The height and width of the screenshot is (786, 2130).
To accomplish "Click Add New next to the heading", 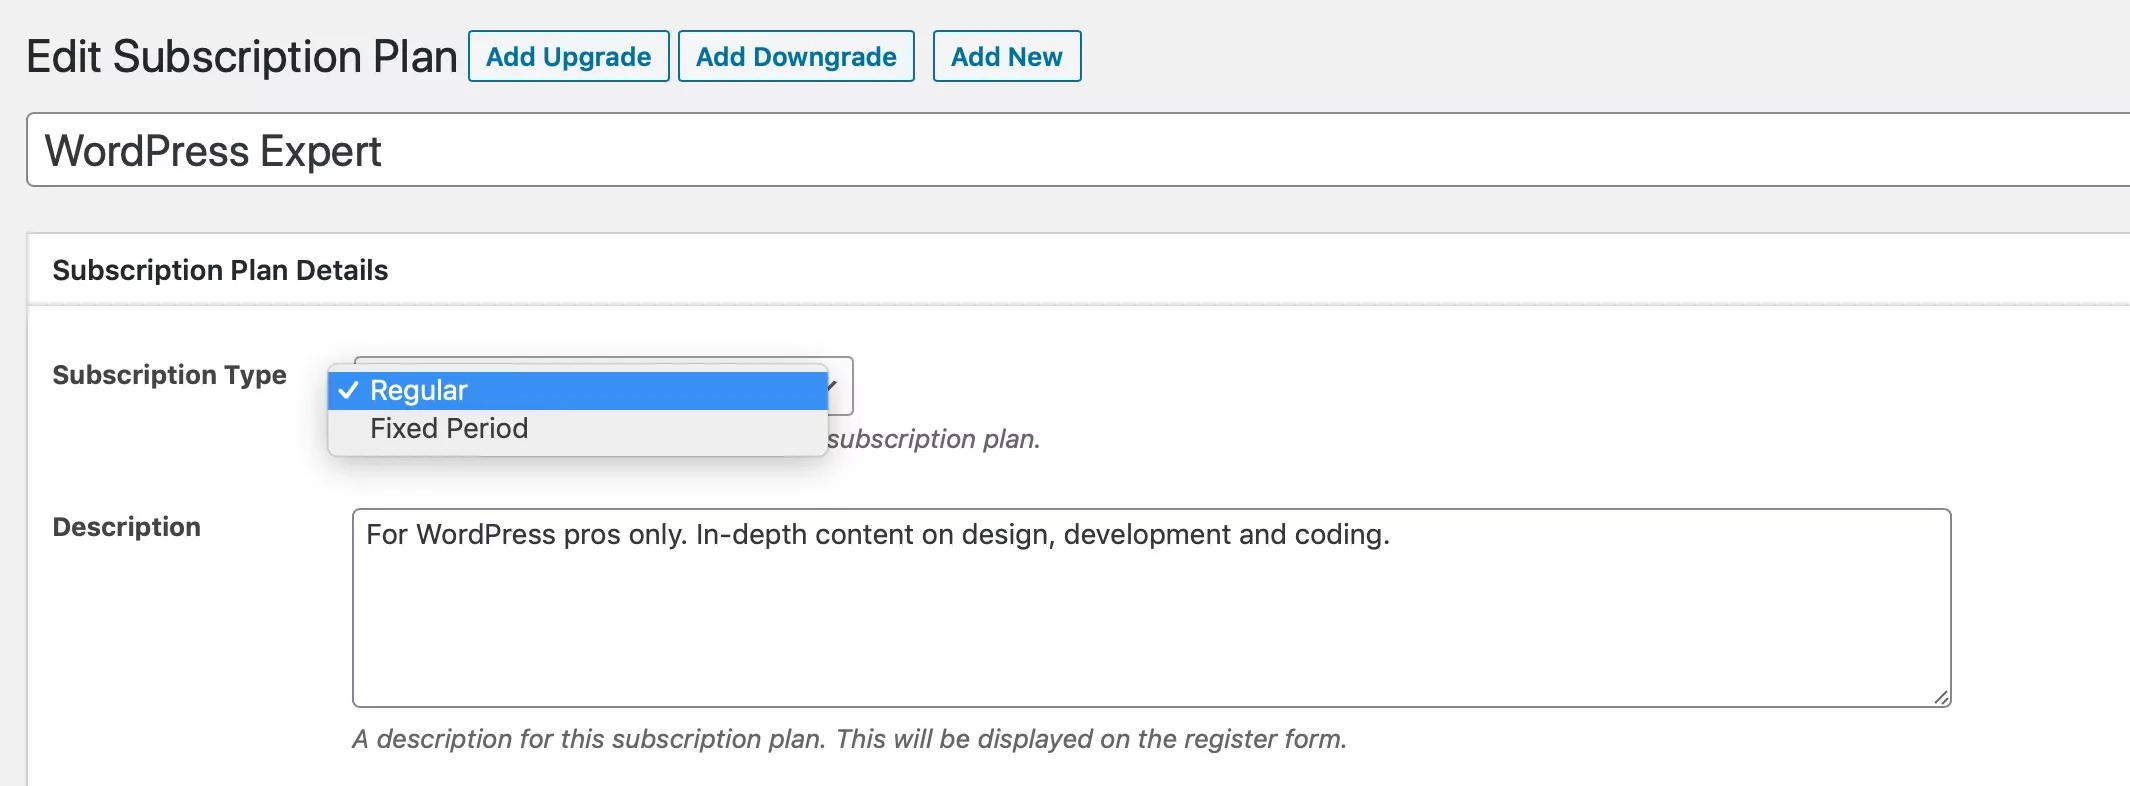I will pos(1006,57).
